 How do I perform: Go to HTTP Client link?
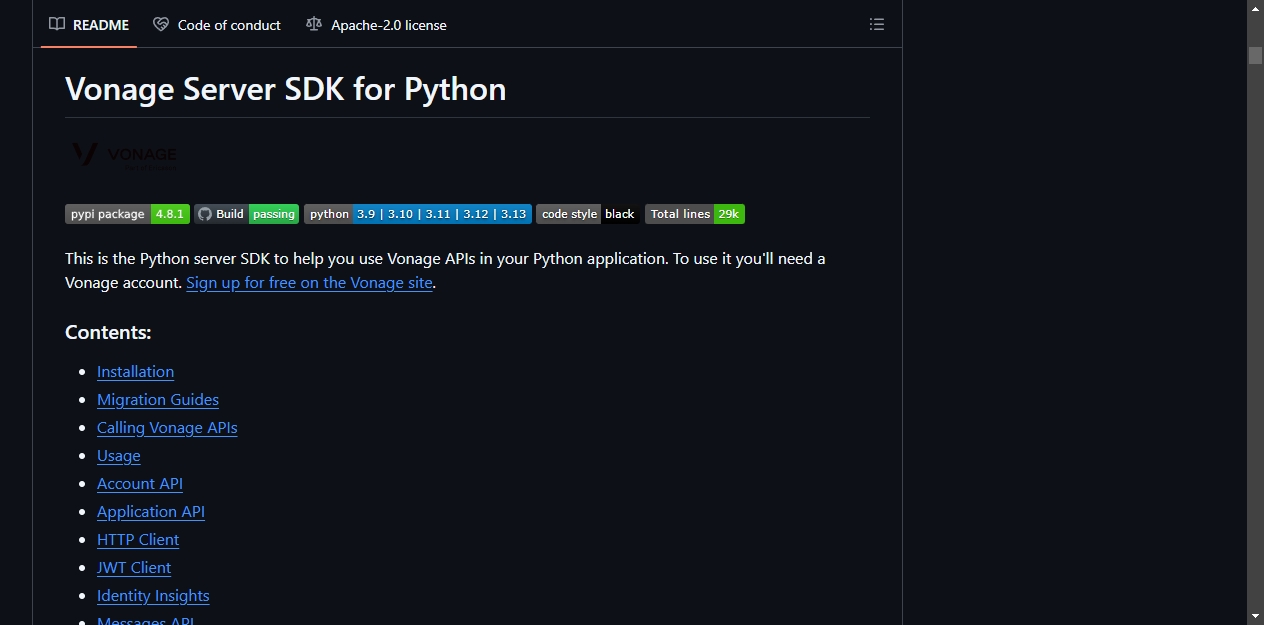click(138, 540)
